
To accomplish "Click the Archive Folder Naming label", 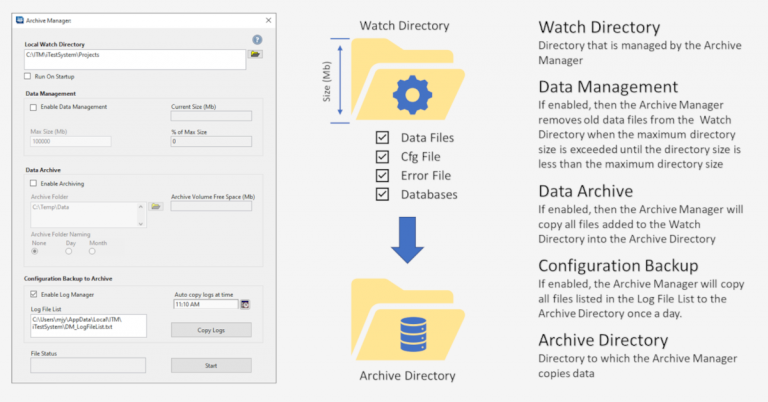I will [x=61, y=235].
